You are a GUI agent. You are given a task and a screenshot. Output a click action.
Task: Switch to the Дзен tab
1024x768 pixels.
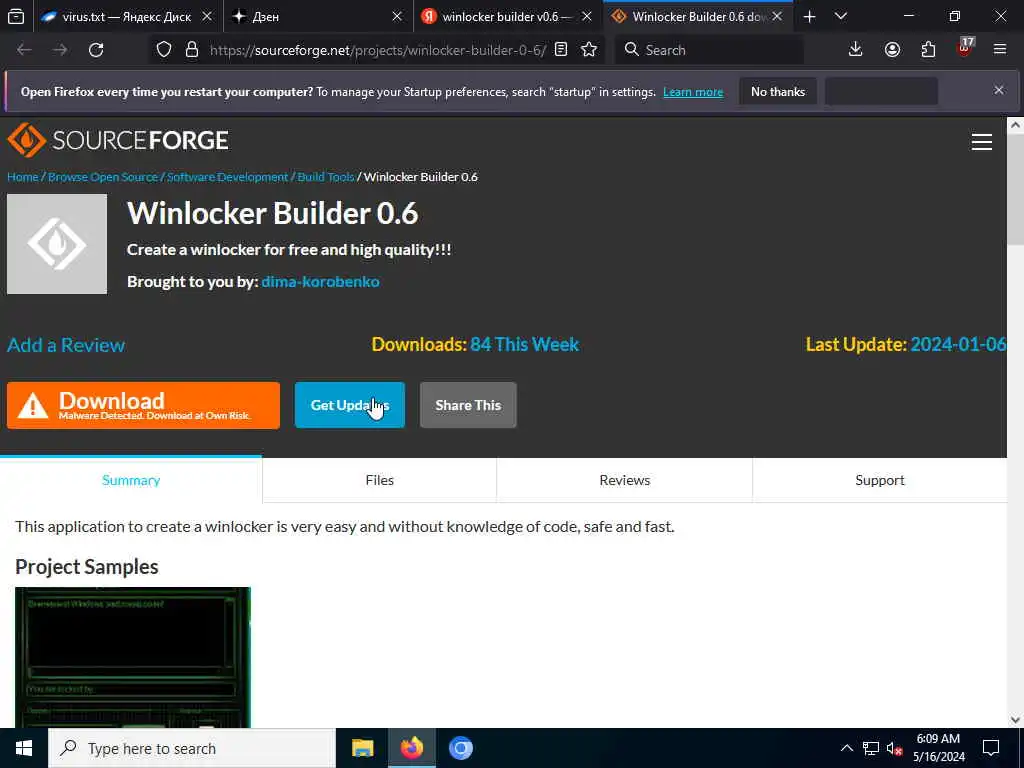[x=317, y=17]
